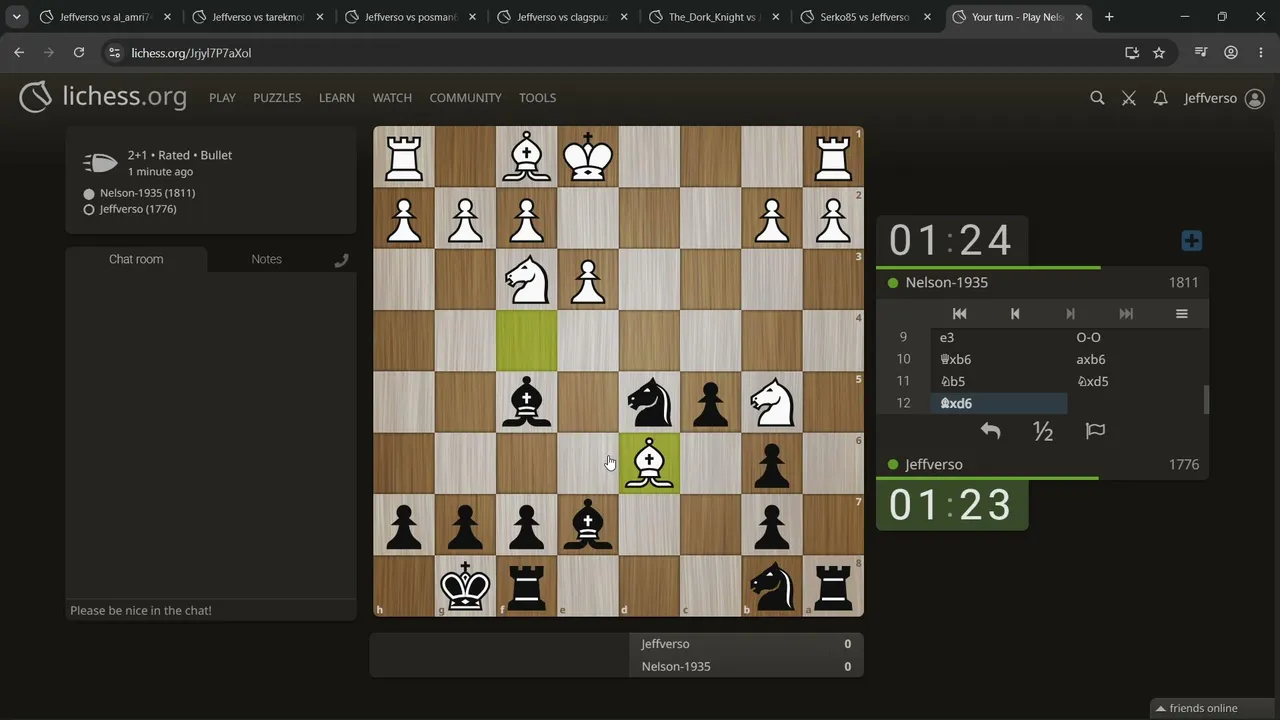This screenshot has width=1280, height=720.
Task: Close the Your turn browser tab
Action: (x=1079, y=17)
